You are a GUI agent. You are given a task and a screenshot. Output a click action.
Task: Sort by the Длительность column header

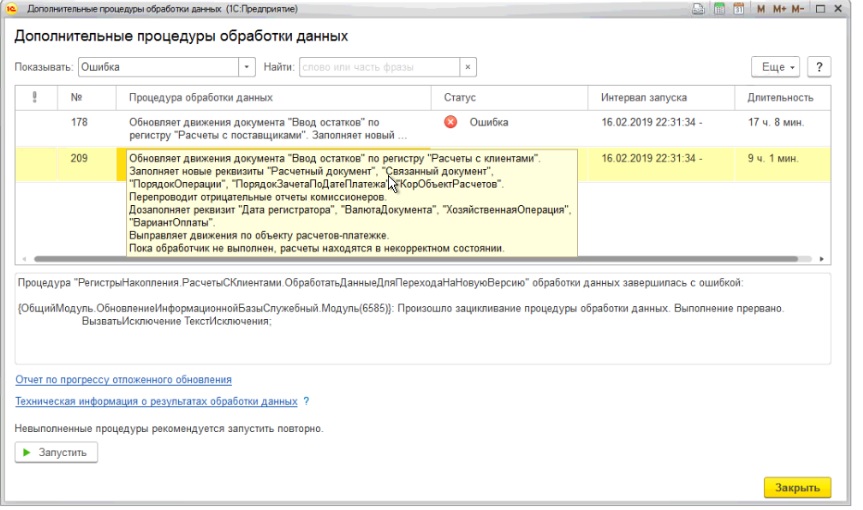pos(773,98)
